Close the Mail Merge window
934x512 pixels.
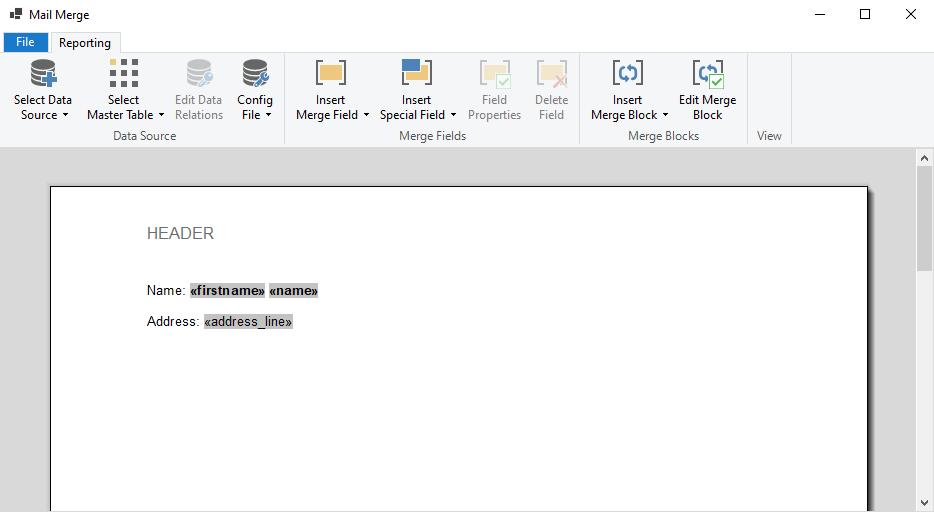[x=911, y=14]
